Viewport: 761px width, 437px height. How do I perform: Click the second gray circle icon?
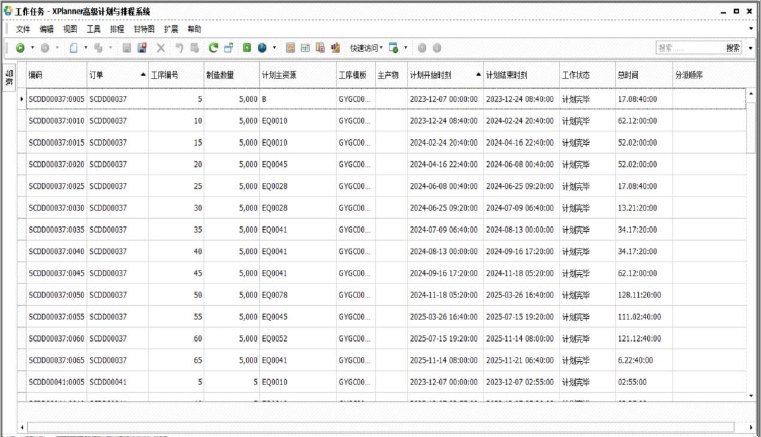(x=437, y=48)
